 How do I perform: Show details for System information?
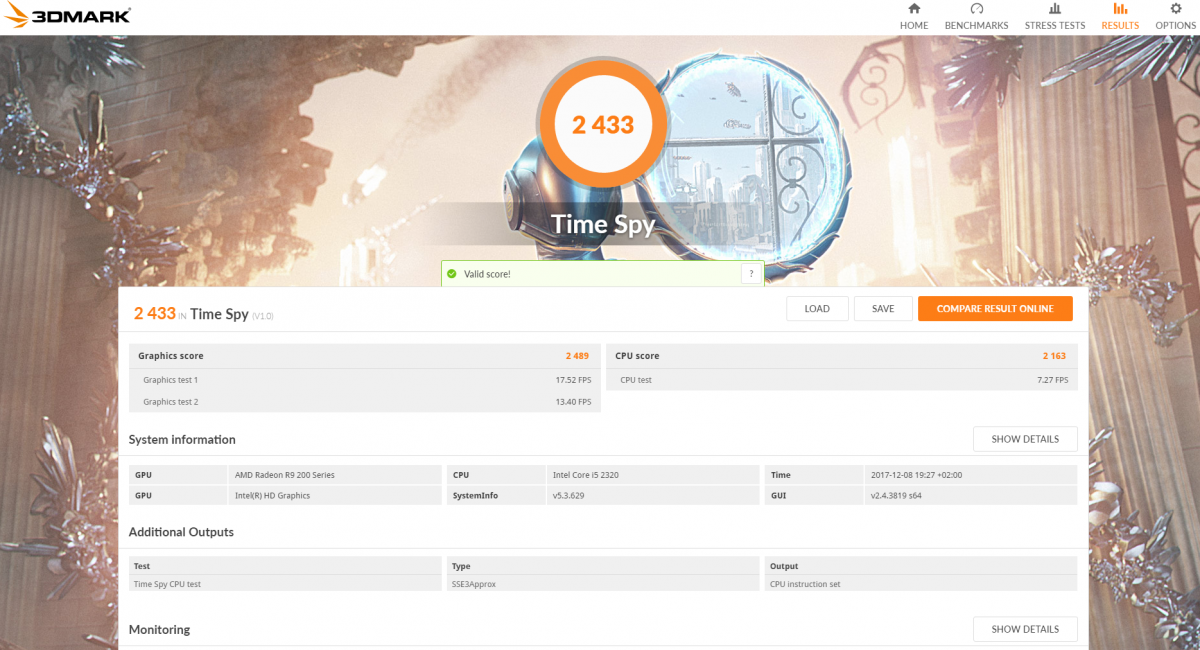[x=1025, y=439]
